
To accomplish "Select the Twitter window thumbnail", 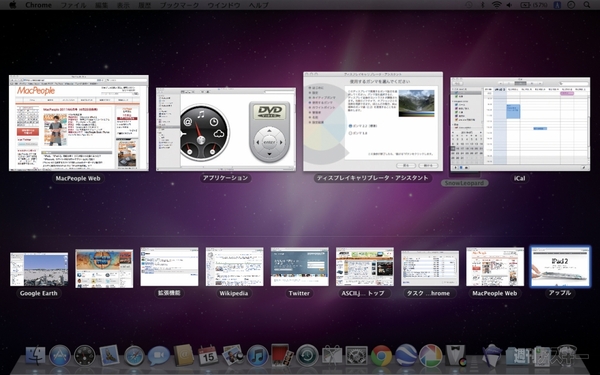I will click(x=300, y=267).
